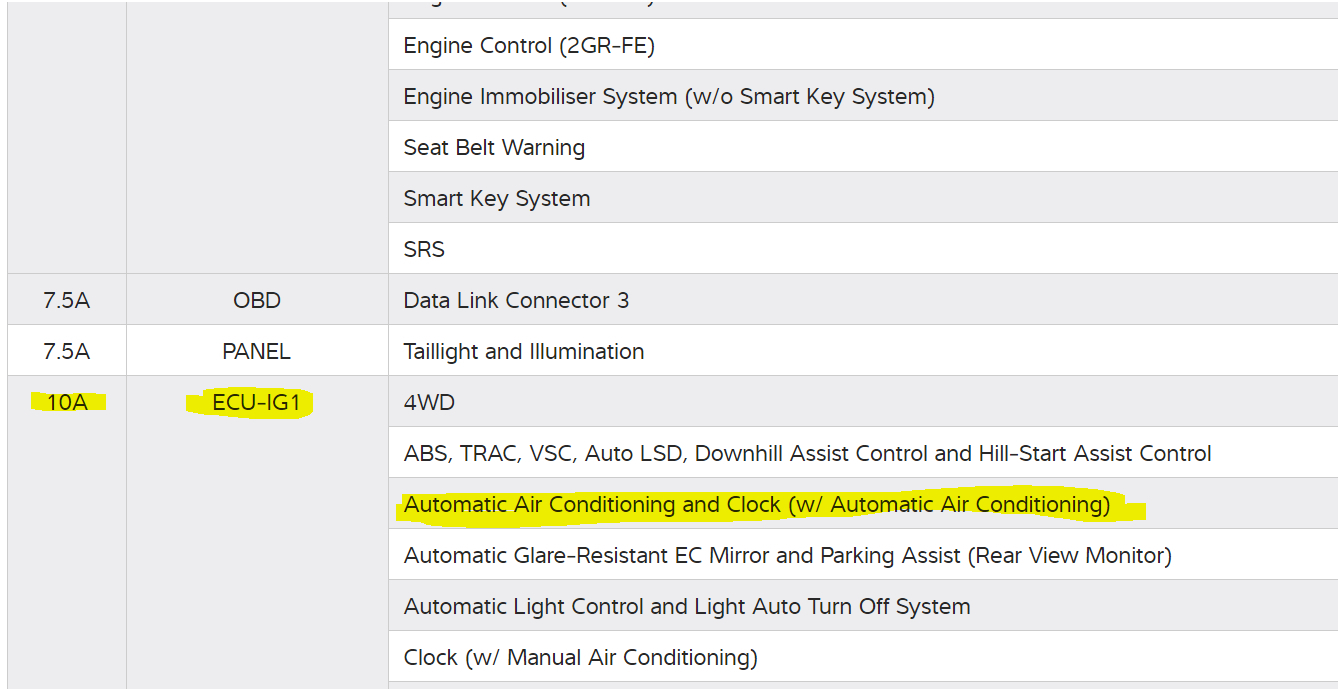Click the Data Link Connector 3 entry
The height and width of the screenshot is (689, 1338).
point(516,301)
